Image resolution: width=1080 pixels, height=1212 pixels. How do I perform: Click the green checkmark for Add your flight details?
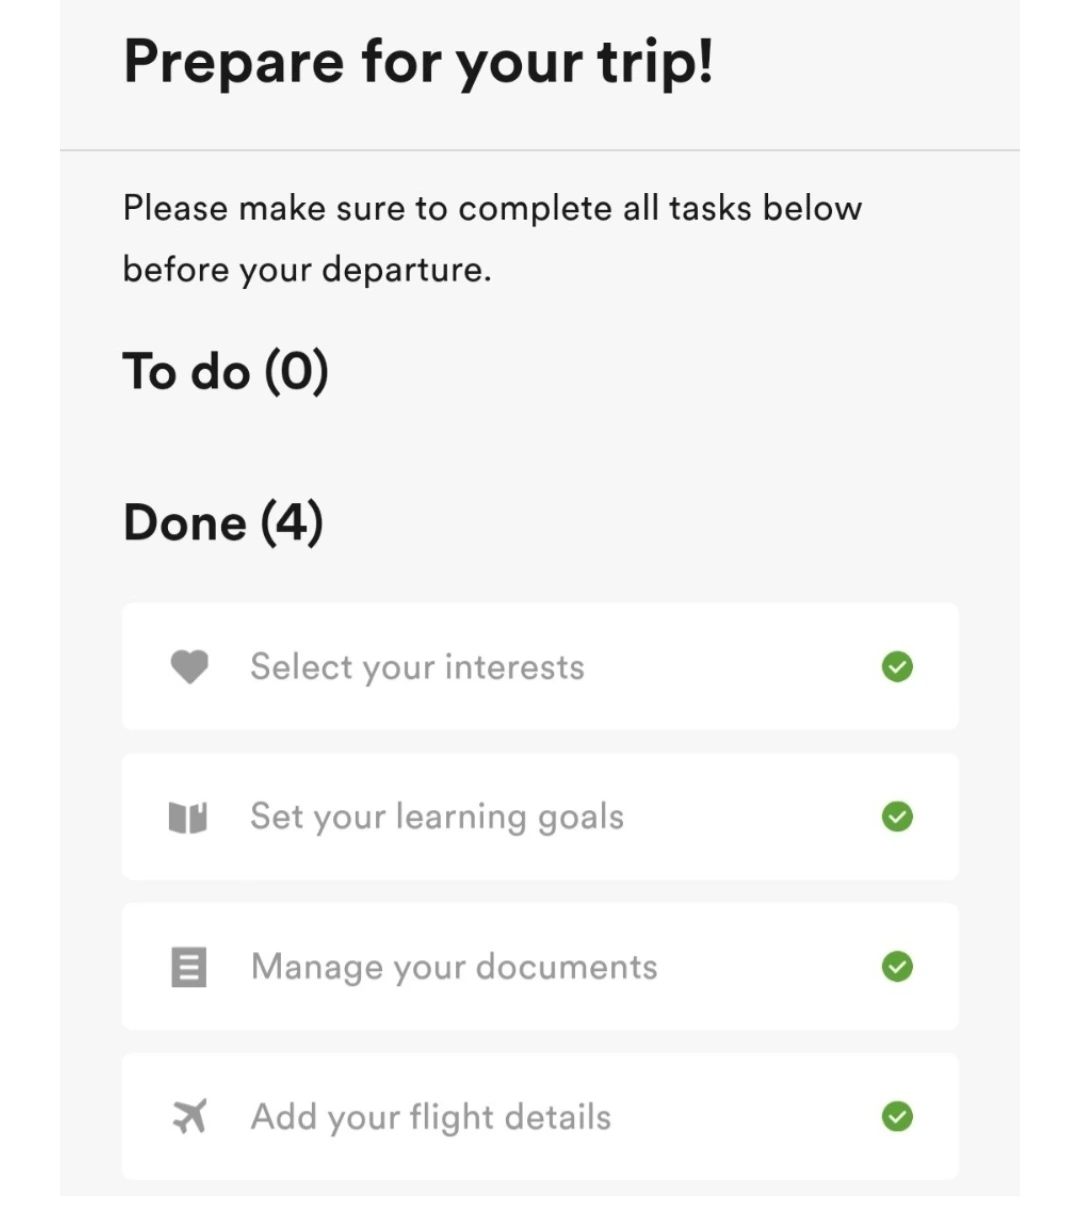click(x=897, y=1116)
